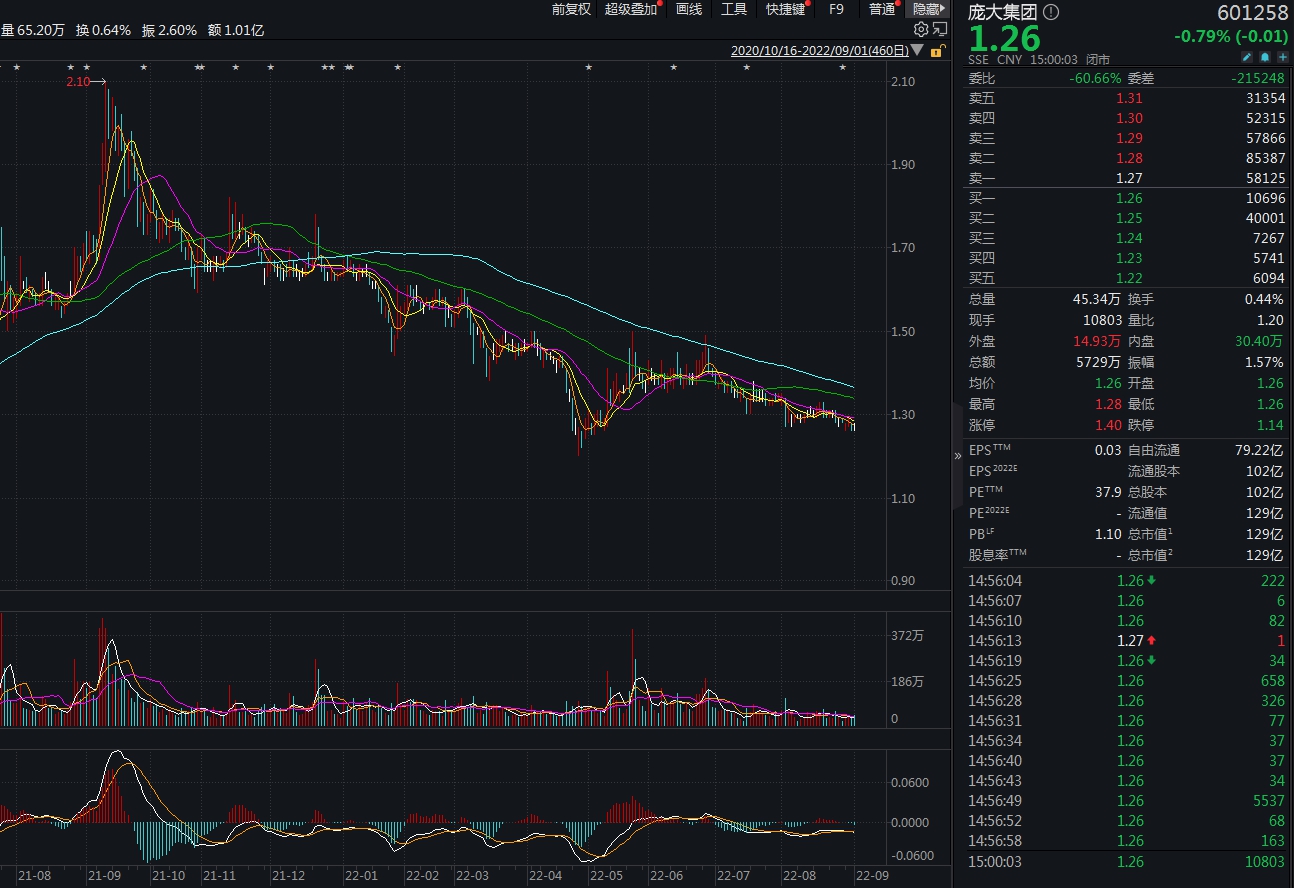Open stock info next to 庞大集团
The height and width of the screenshot is (888, 1294).
tap(1050, 12)
